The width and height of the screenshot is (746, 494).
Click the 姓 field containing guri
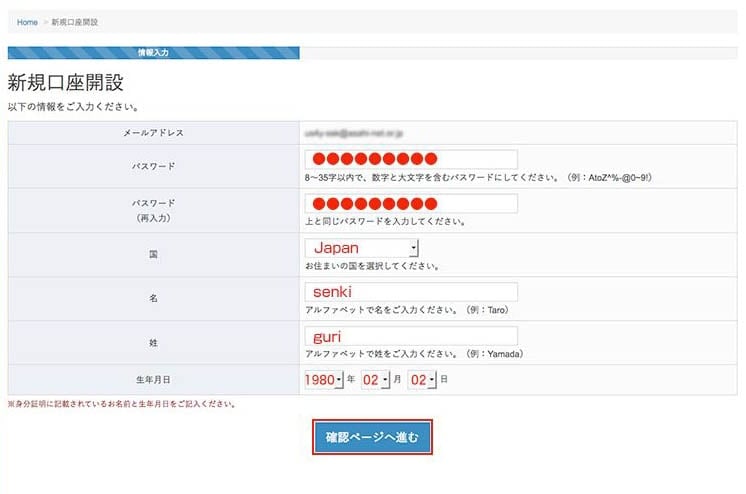click(x=411, y=337)
